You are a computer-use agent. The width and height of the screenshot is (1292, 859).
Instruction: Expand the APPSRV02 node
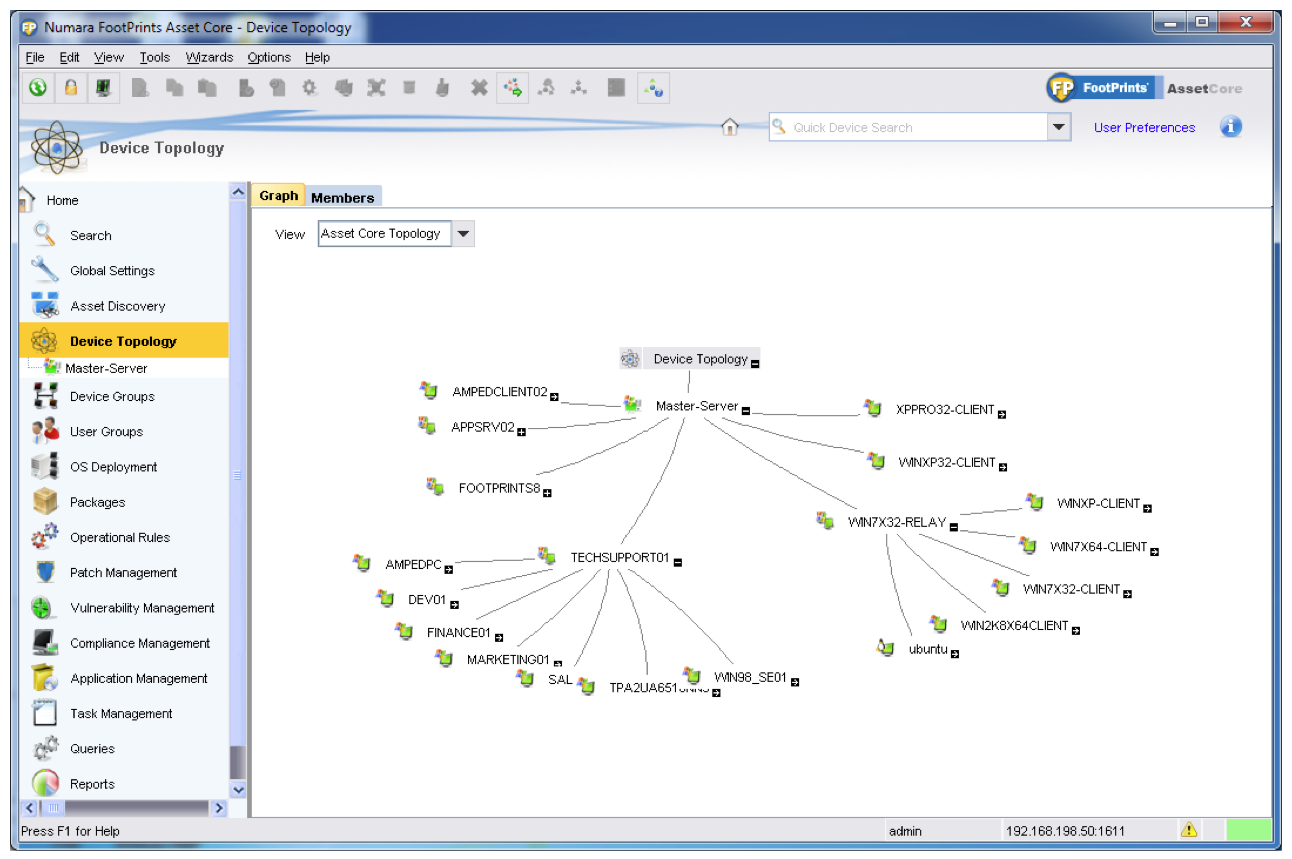coord(521,431)
